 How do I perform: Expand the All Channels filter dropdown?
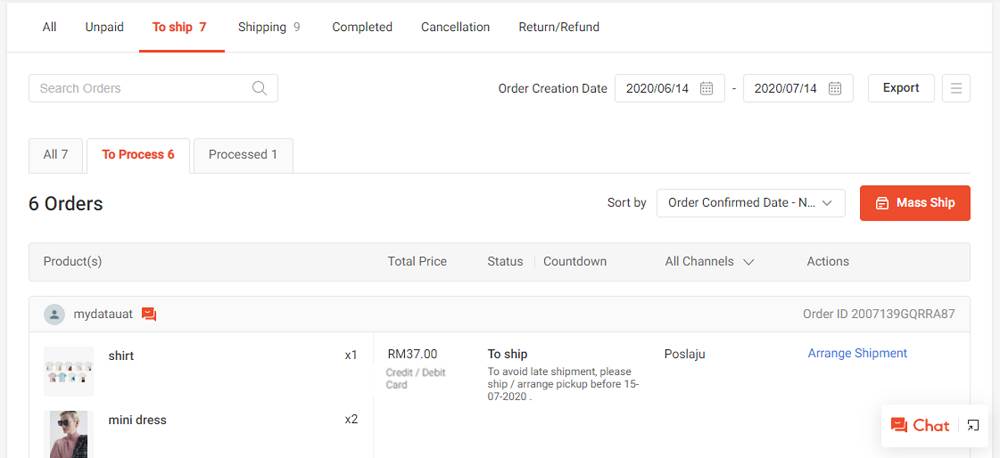click(709, 262)
